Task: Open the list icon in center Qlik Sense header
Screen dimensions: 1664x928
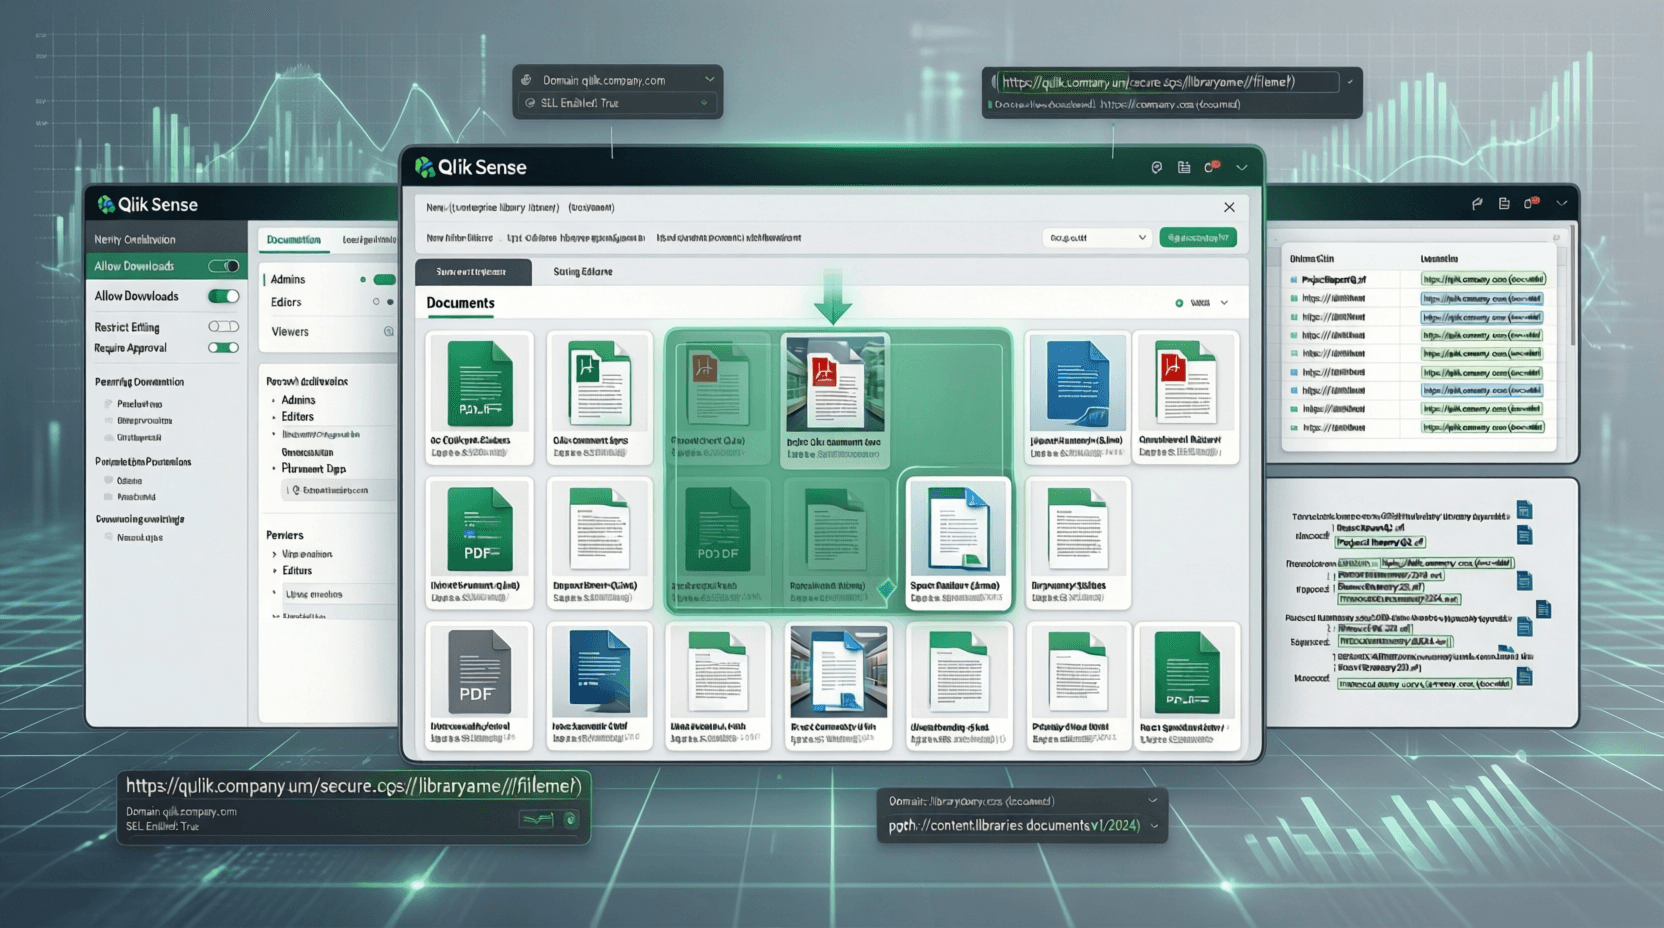Action: tap(1184, 168)
